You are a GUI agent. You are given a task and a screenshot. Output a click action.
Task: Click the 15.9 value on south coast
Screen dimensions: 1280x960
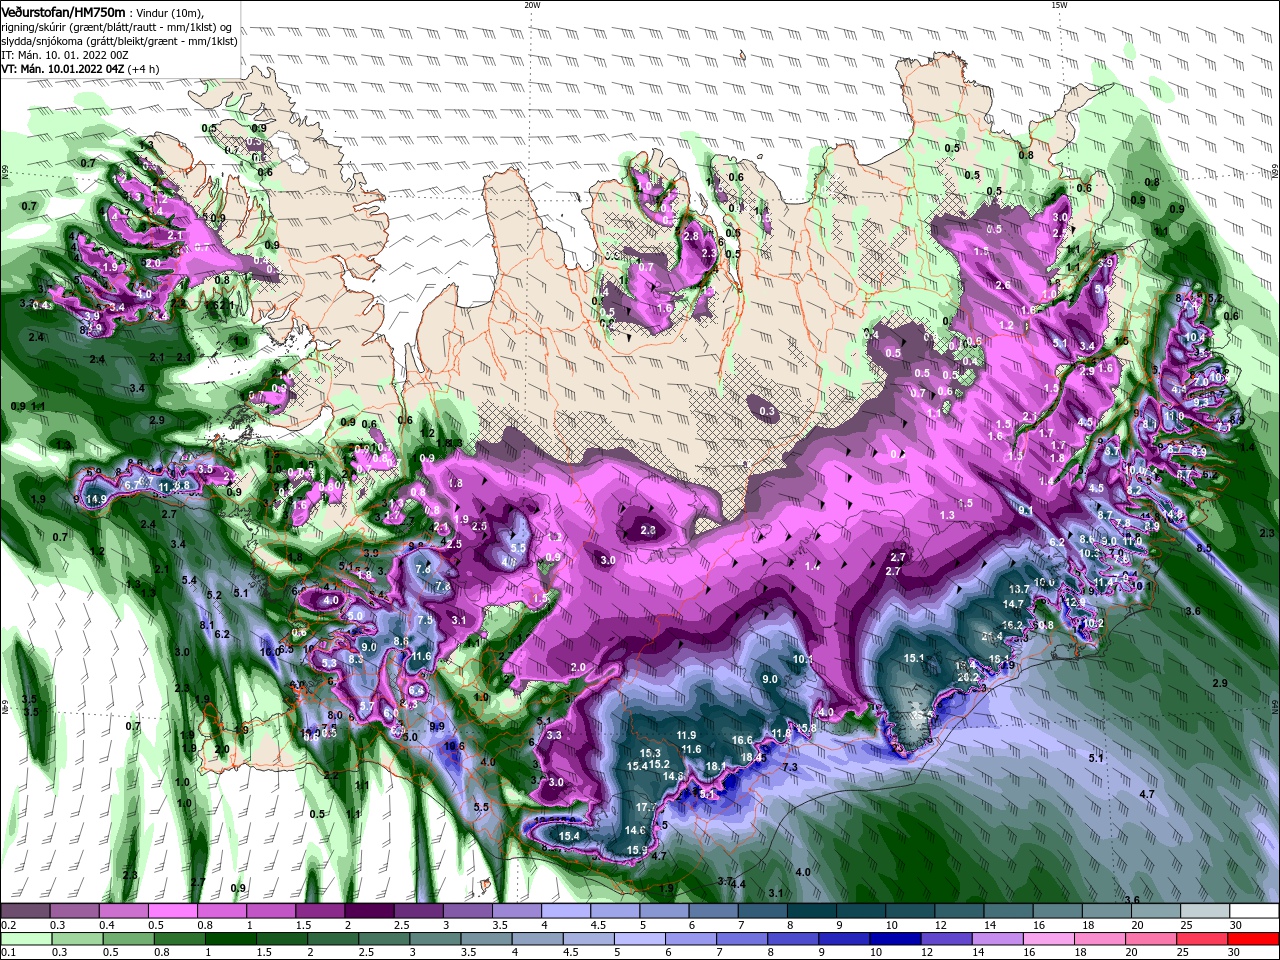pyautogui.click(x=636, y=850)
